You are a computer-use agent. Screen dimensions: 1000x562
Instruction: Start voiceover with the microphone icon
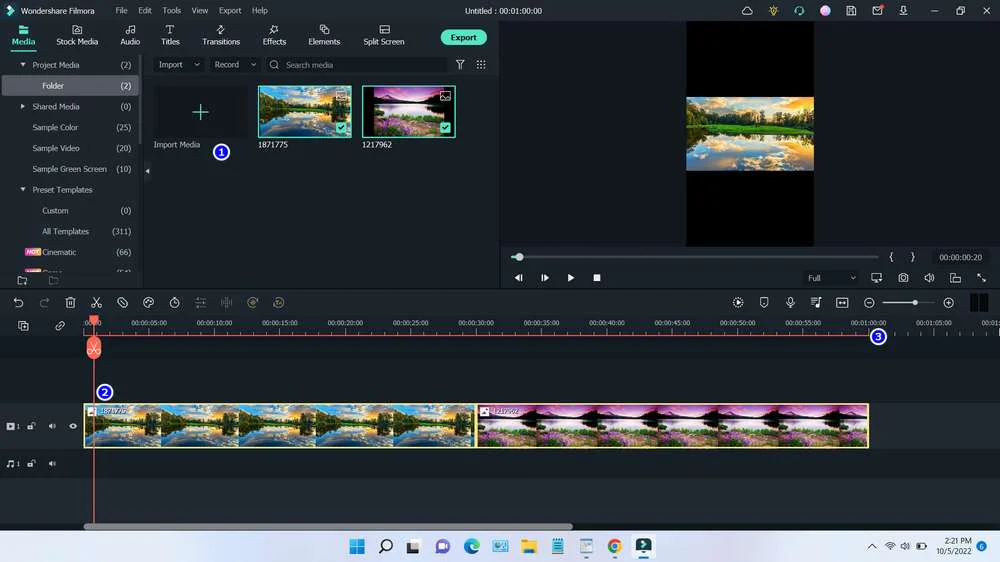[x=790, y=303]
